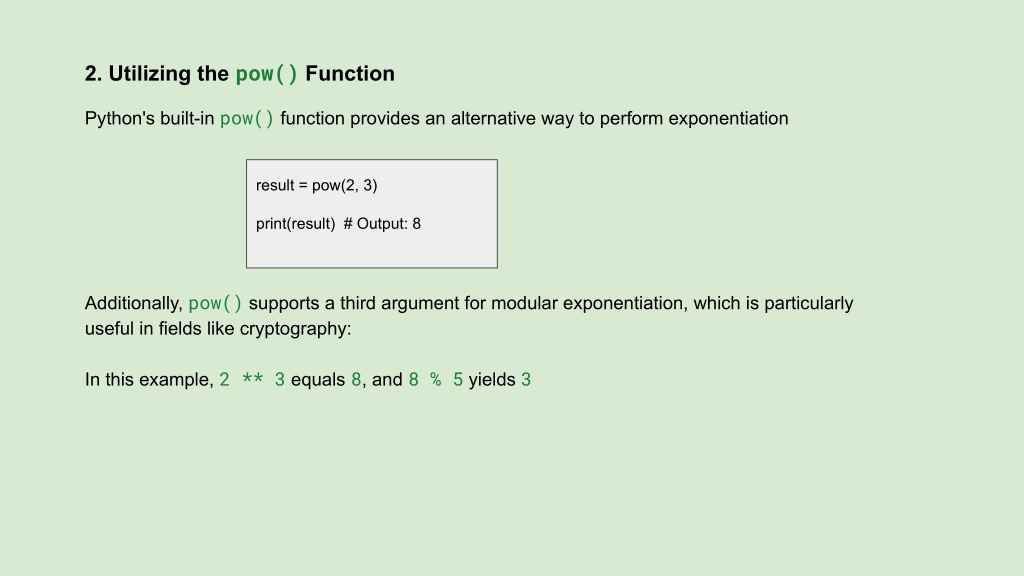Select the green "2 ** 3" expression
The height and width of the screenshot is (576, 1024).
click(x=252, y=379)
